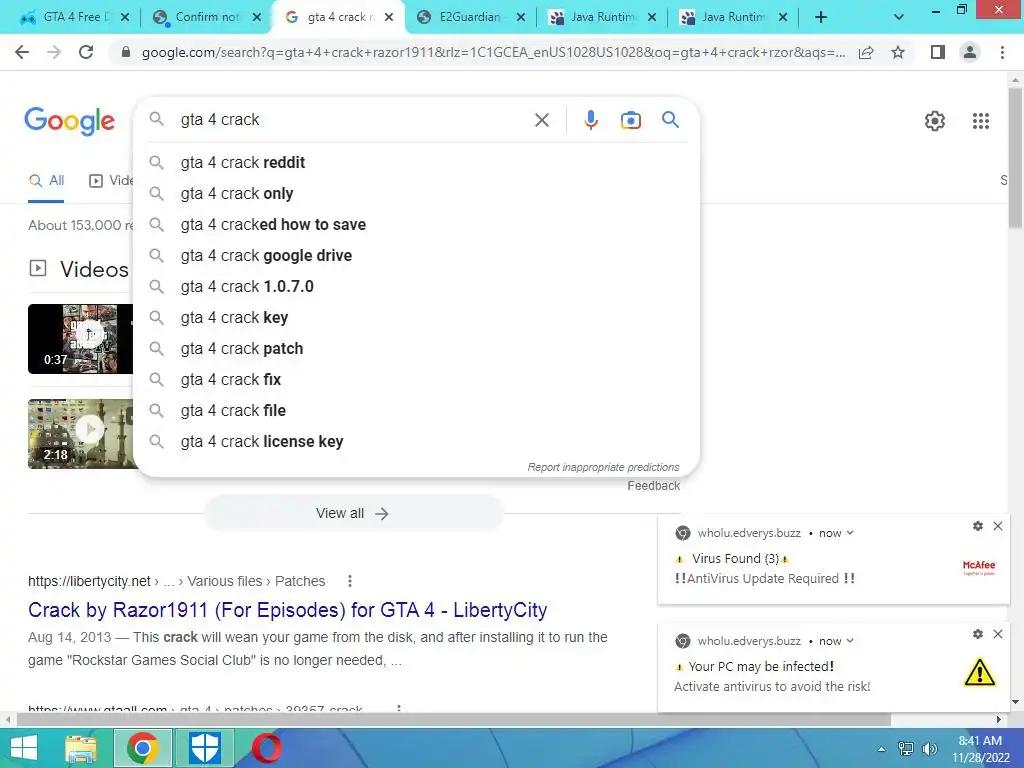Open Chrome profile avatar

click(x=970, y=52)
